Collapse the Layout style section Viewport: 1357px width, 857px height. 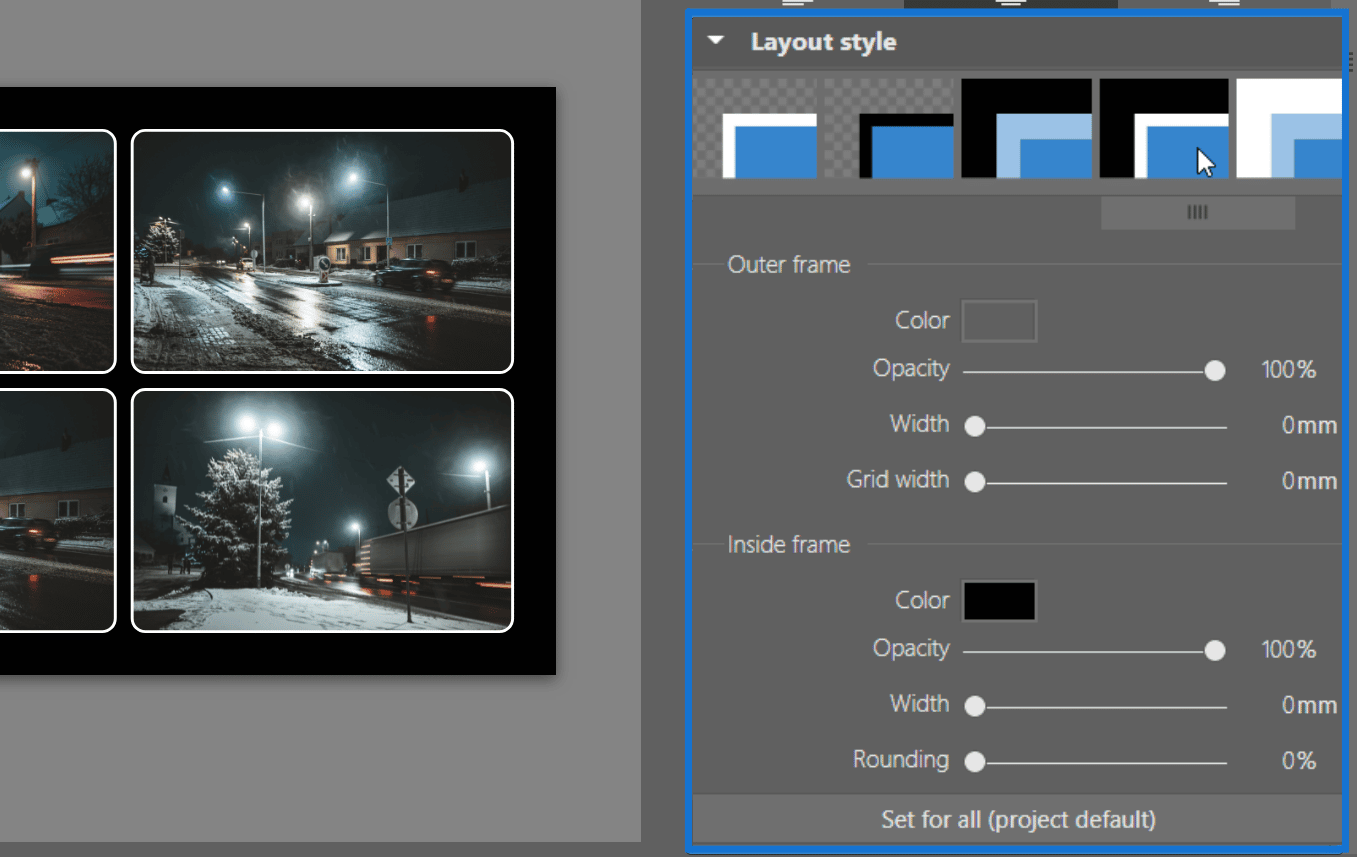pyautogui.click(x=715, y=41)
